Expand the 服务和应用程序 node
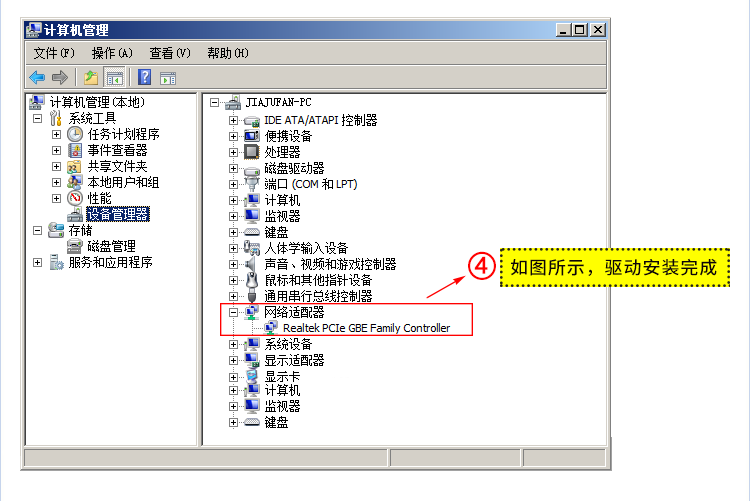The width and height of the screenshot is (750, 501). tap(37, 262)
